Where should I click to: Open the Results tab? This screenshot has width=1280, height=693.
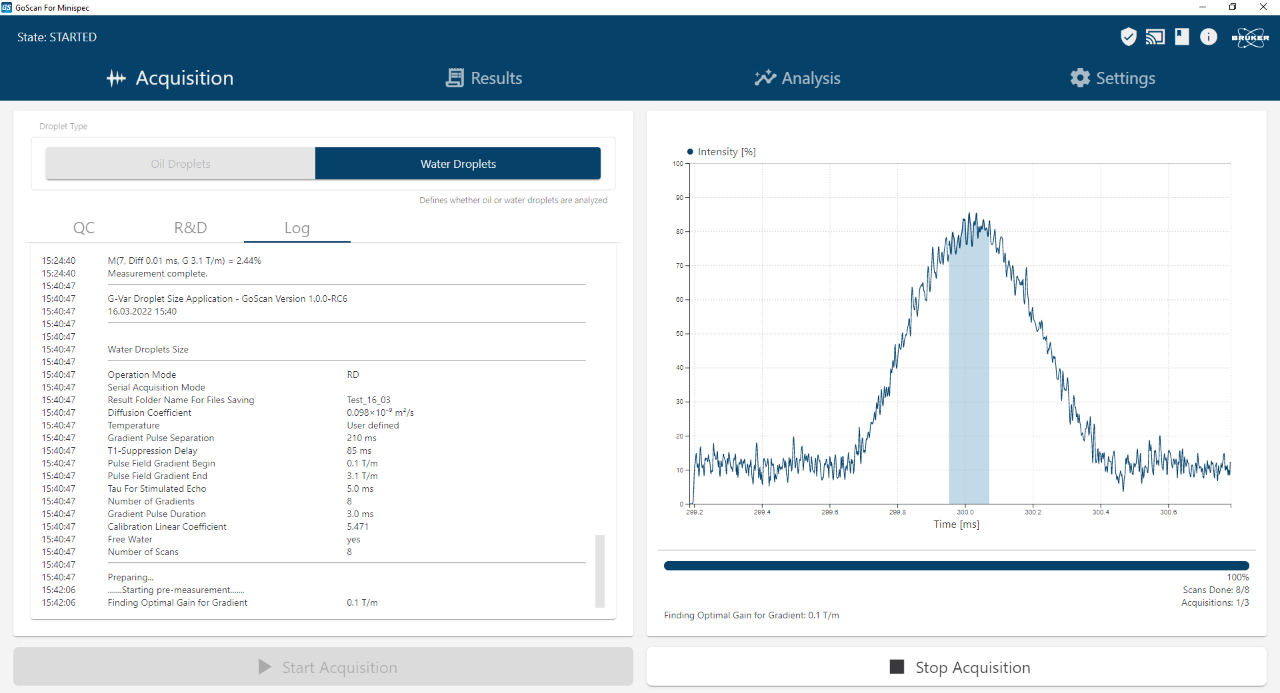point(484,78)
